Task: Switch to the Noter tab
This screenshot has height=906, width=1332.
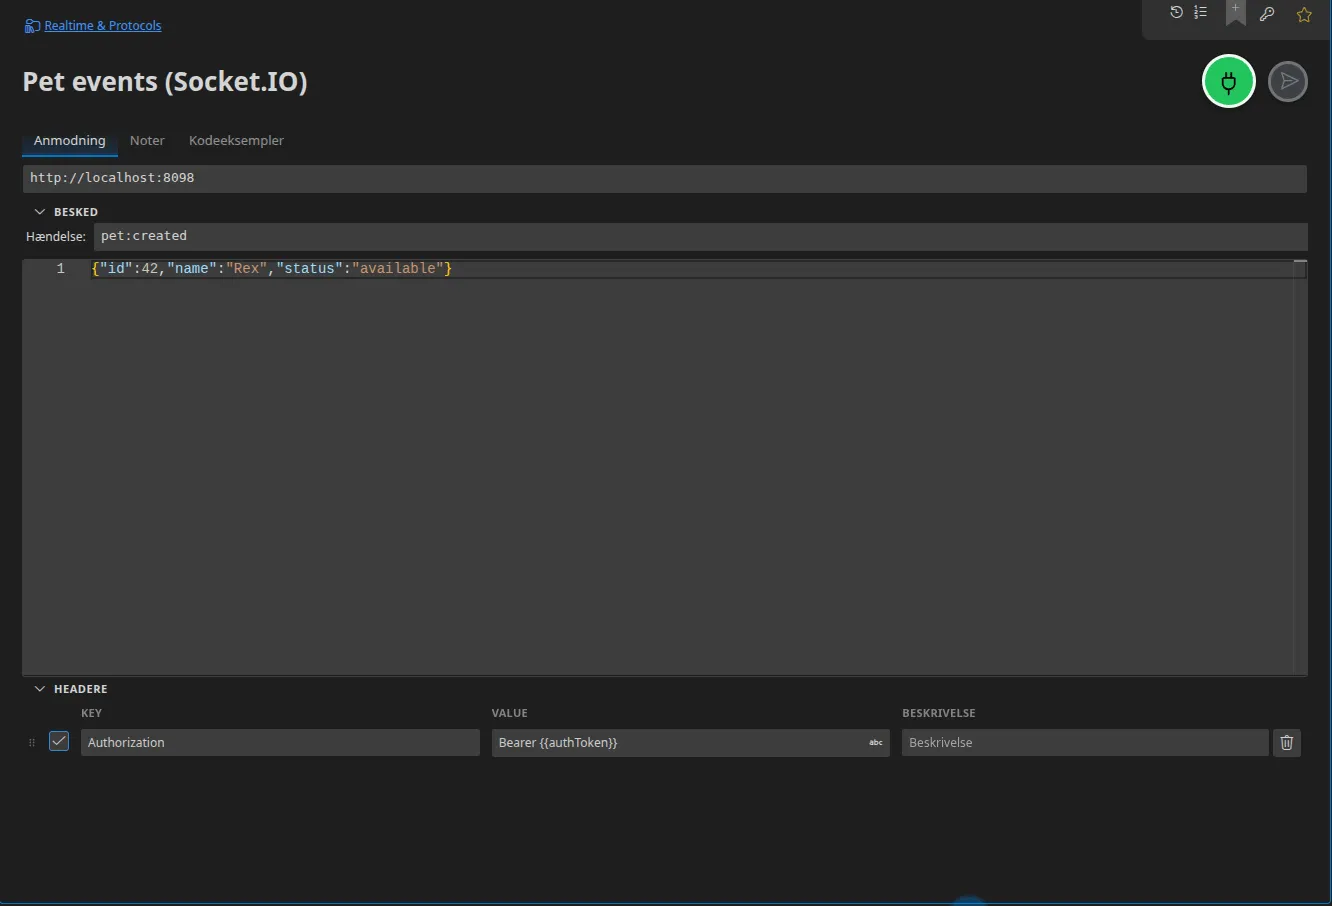Action: click(x=147, y=141)
